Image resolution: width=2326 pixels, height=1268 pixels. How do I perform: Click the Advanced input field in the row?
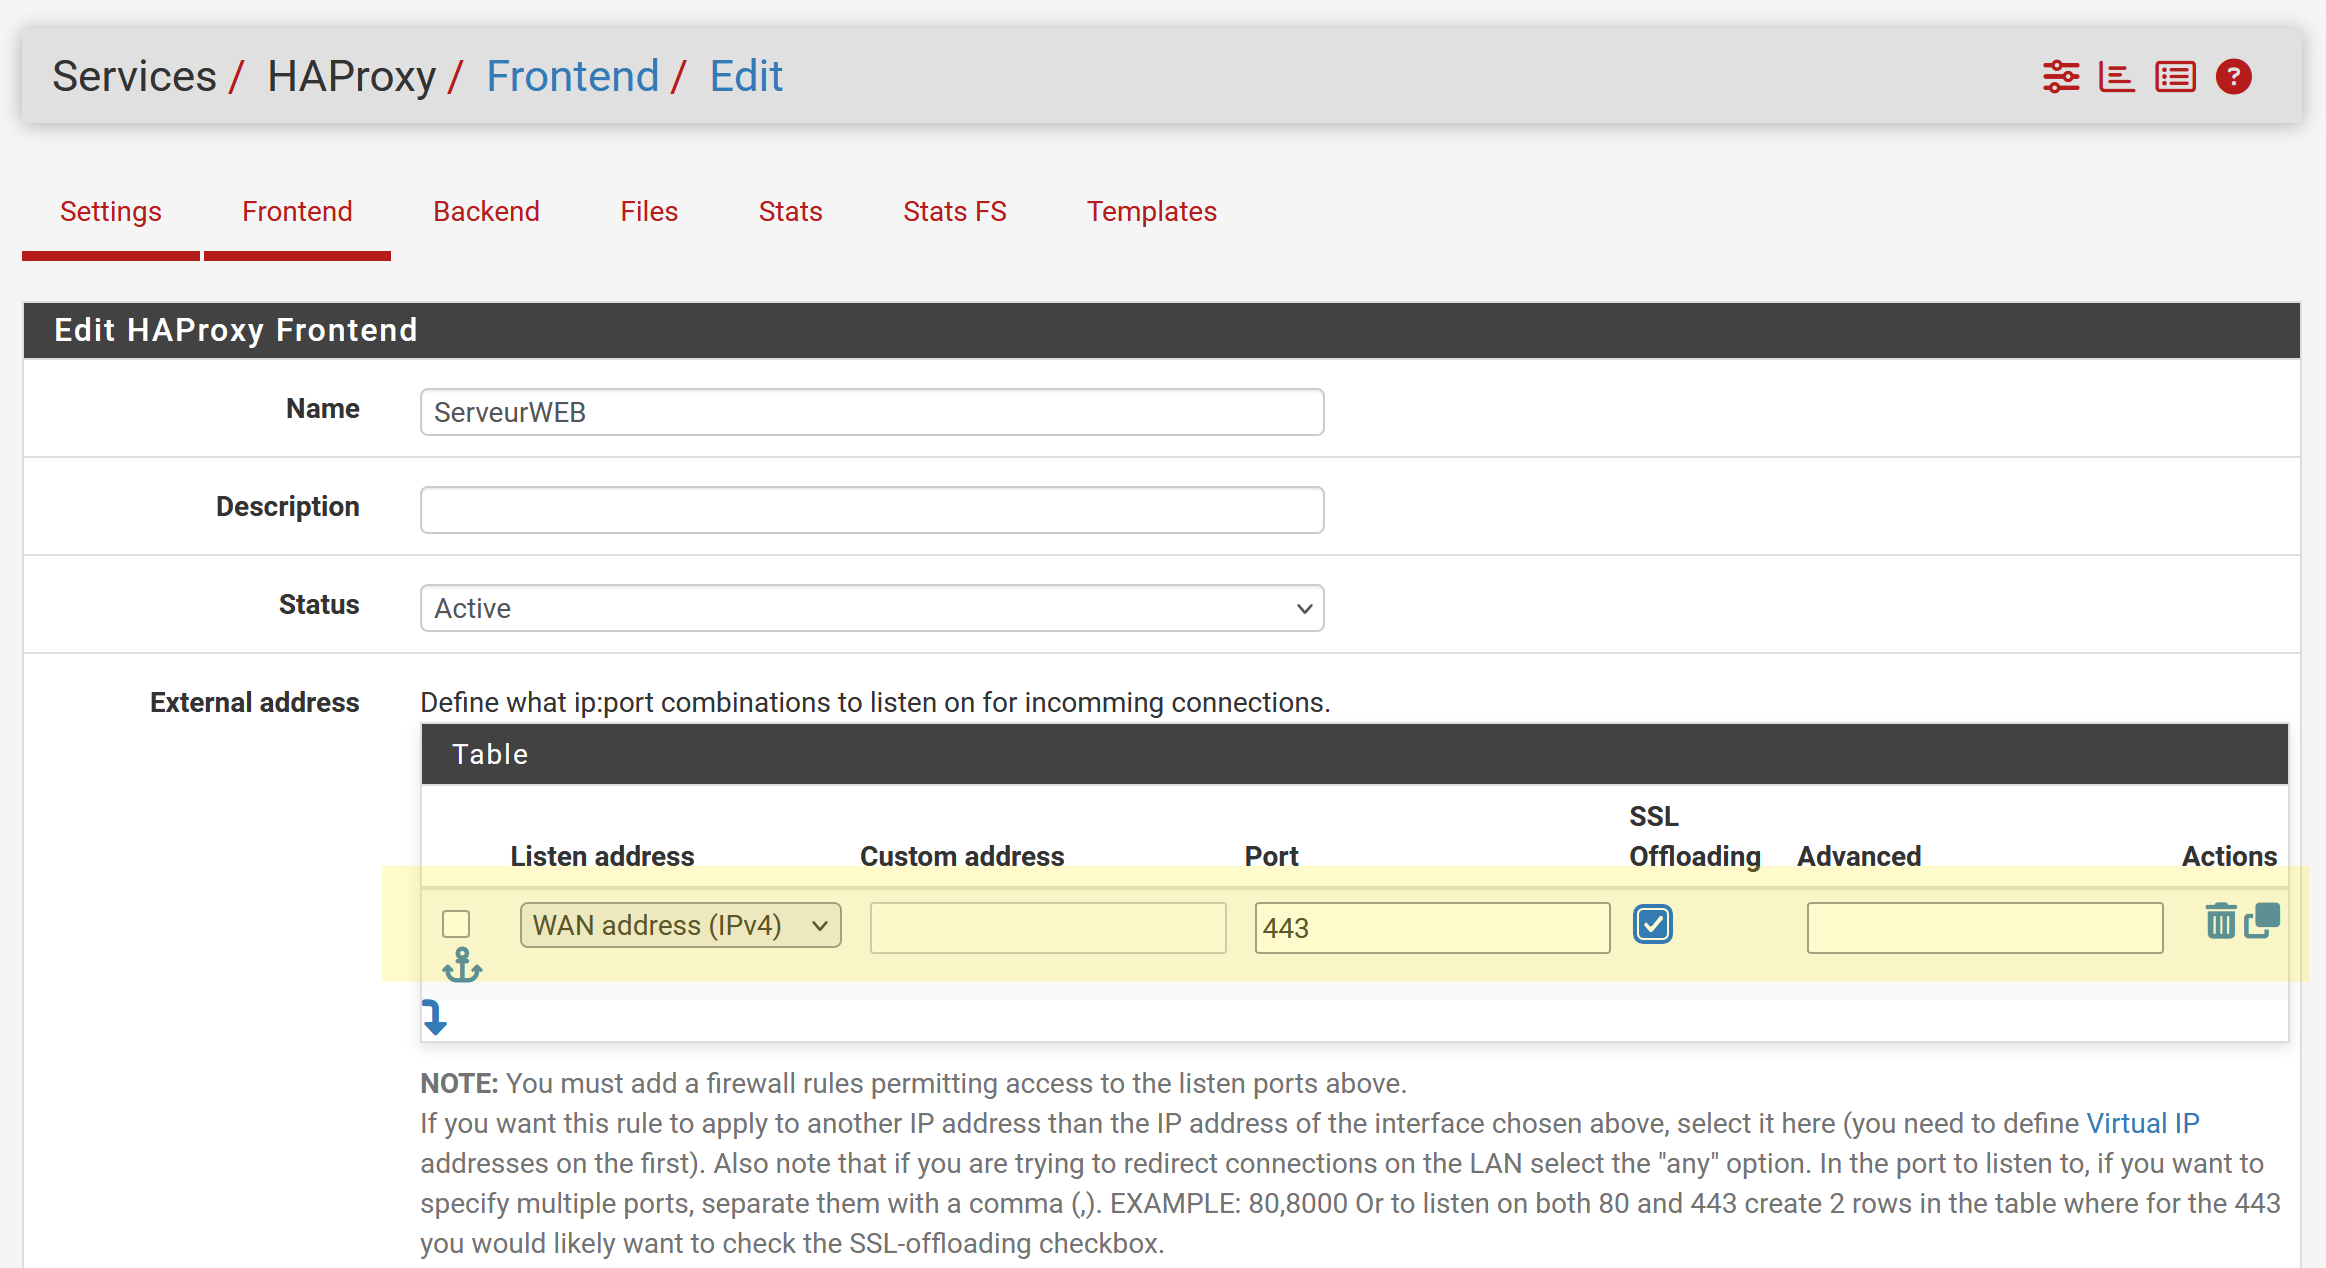click(1985, 927)
